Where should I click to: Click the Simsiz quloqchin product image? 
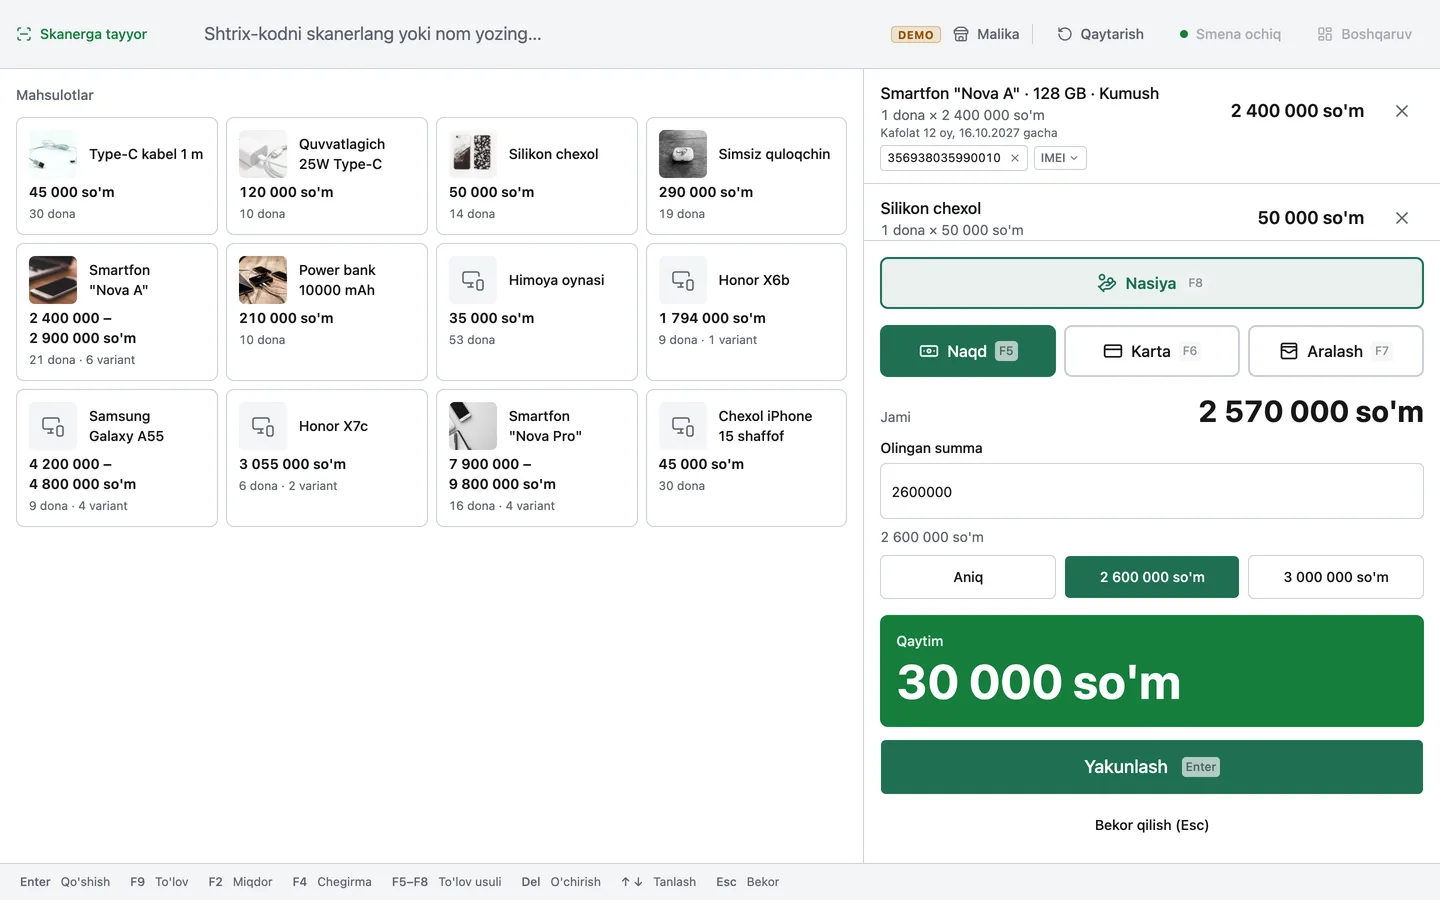(683, 154)
